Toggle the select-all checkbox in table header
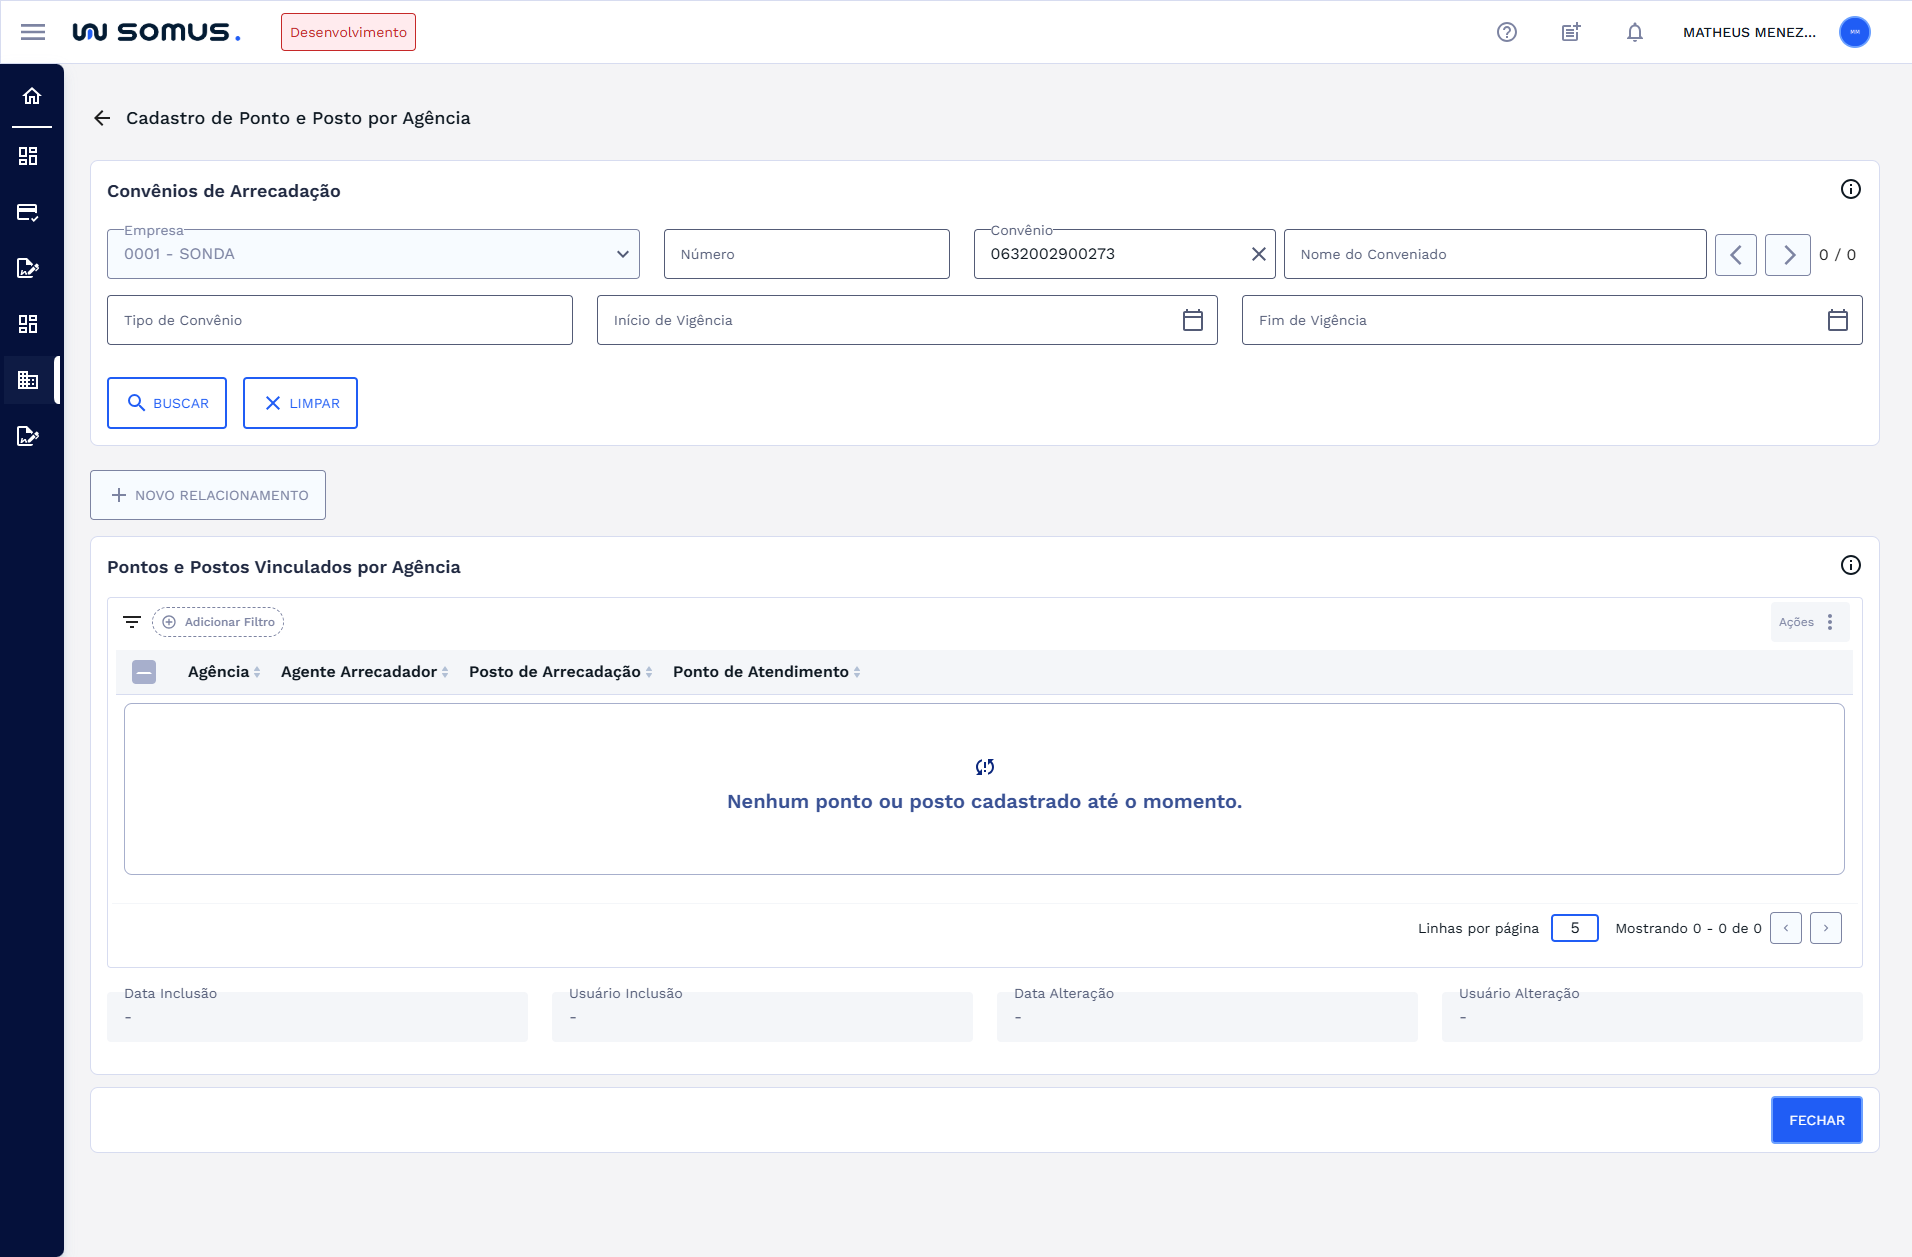The image size is (1912, 1257). tap(144, 672)
